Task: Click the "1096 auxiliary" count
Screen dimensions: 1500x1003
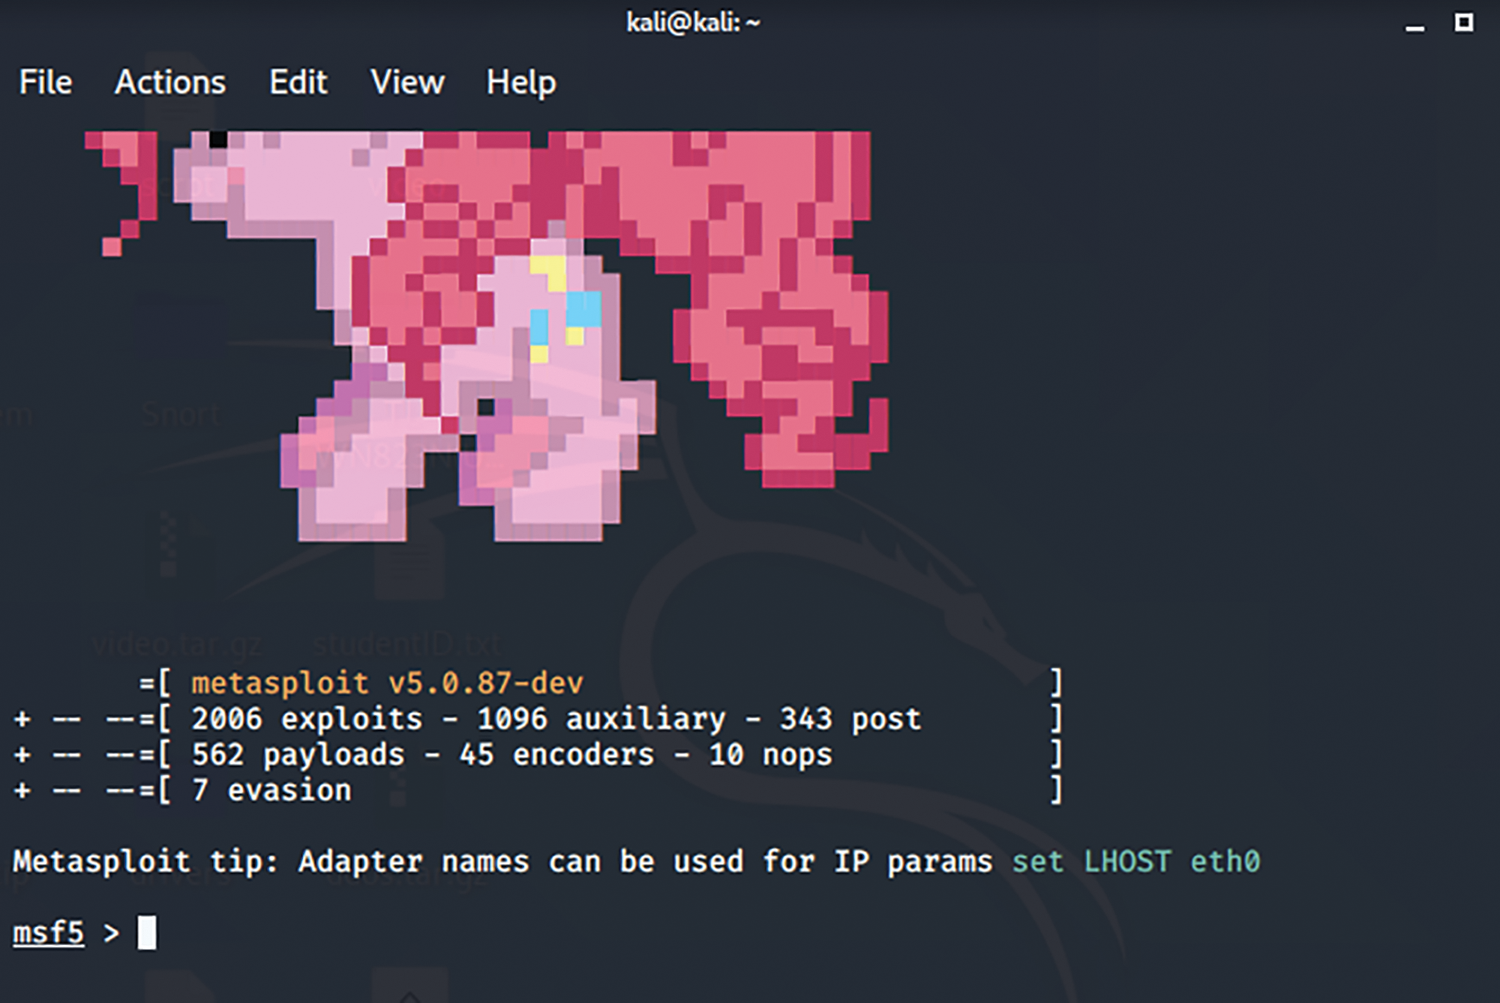Action: [x=601, y=719]
